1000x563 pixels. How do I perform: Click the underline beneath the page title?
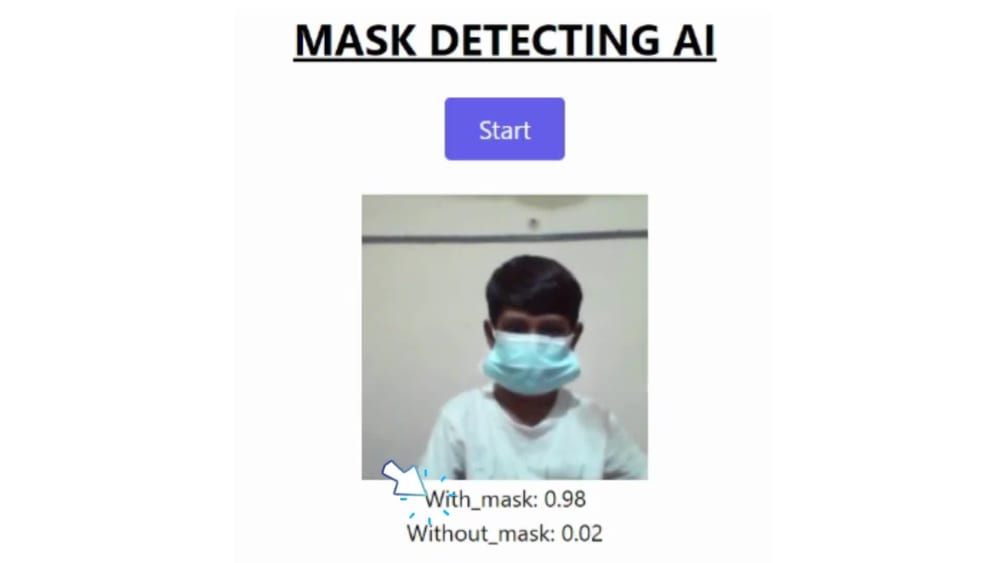tap(504, 61)
